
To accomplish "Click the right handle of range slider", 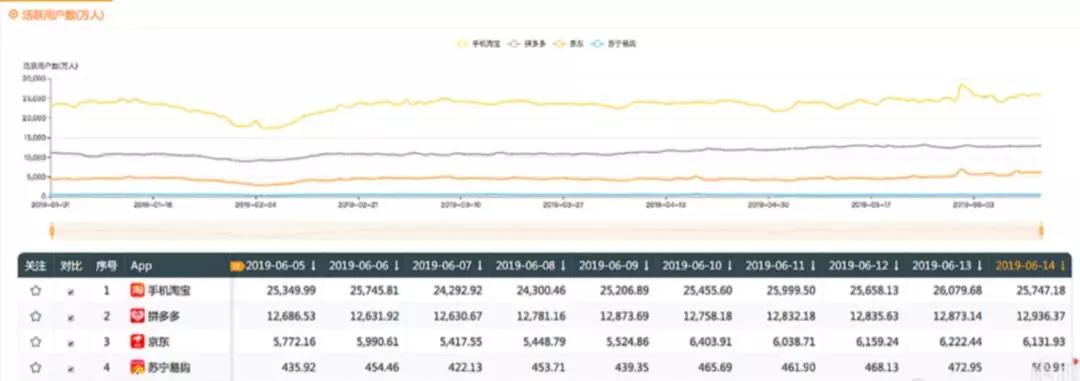I will [1041, 230].
